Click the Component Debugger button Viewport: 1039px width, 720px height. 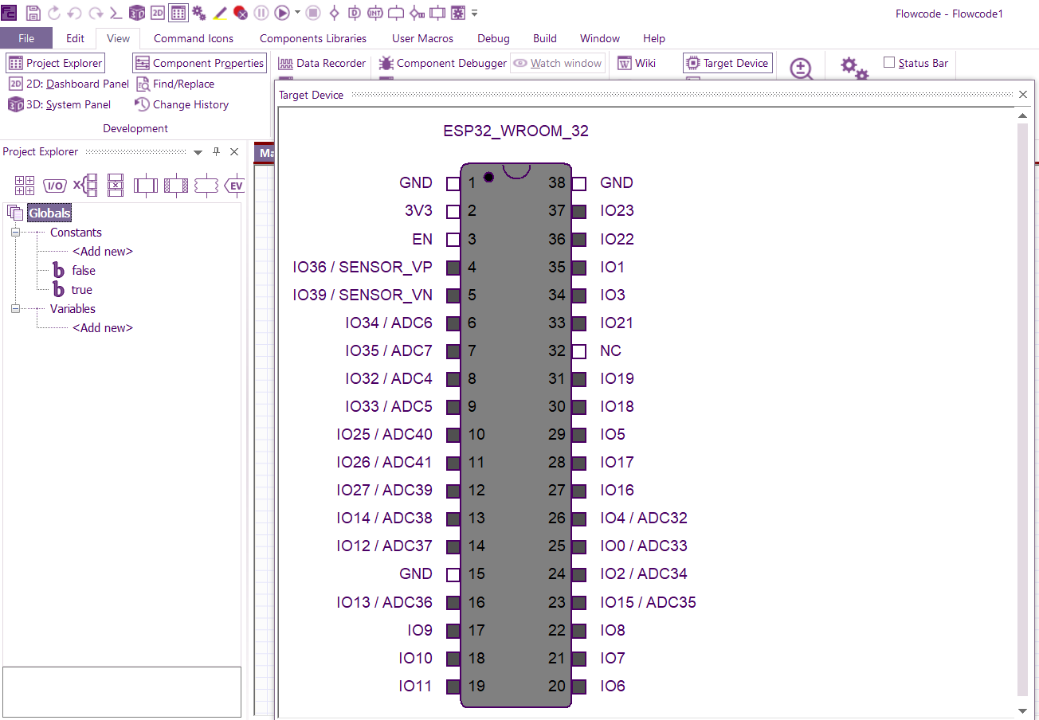click(443, 63)
